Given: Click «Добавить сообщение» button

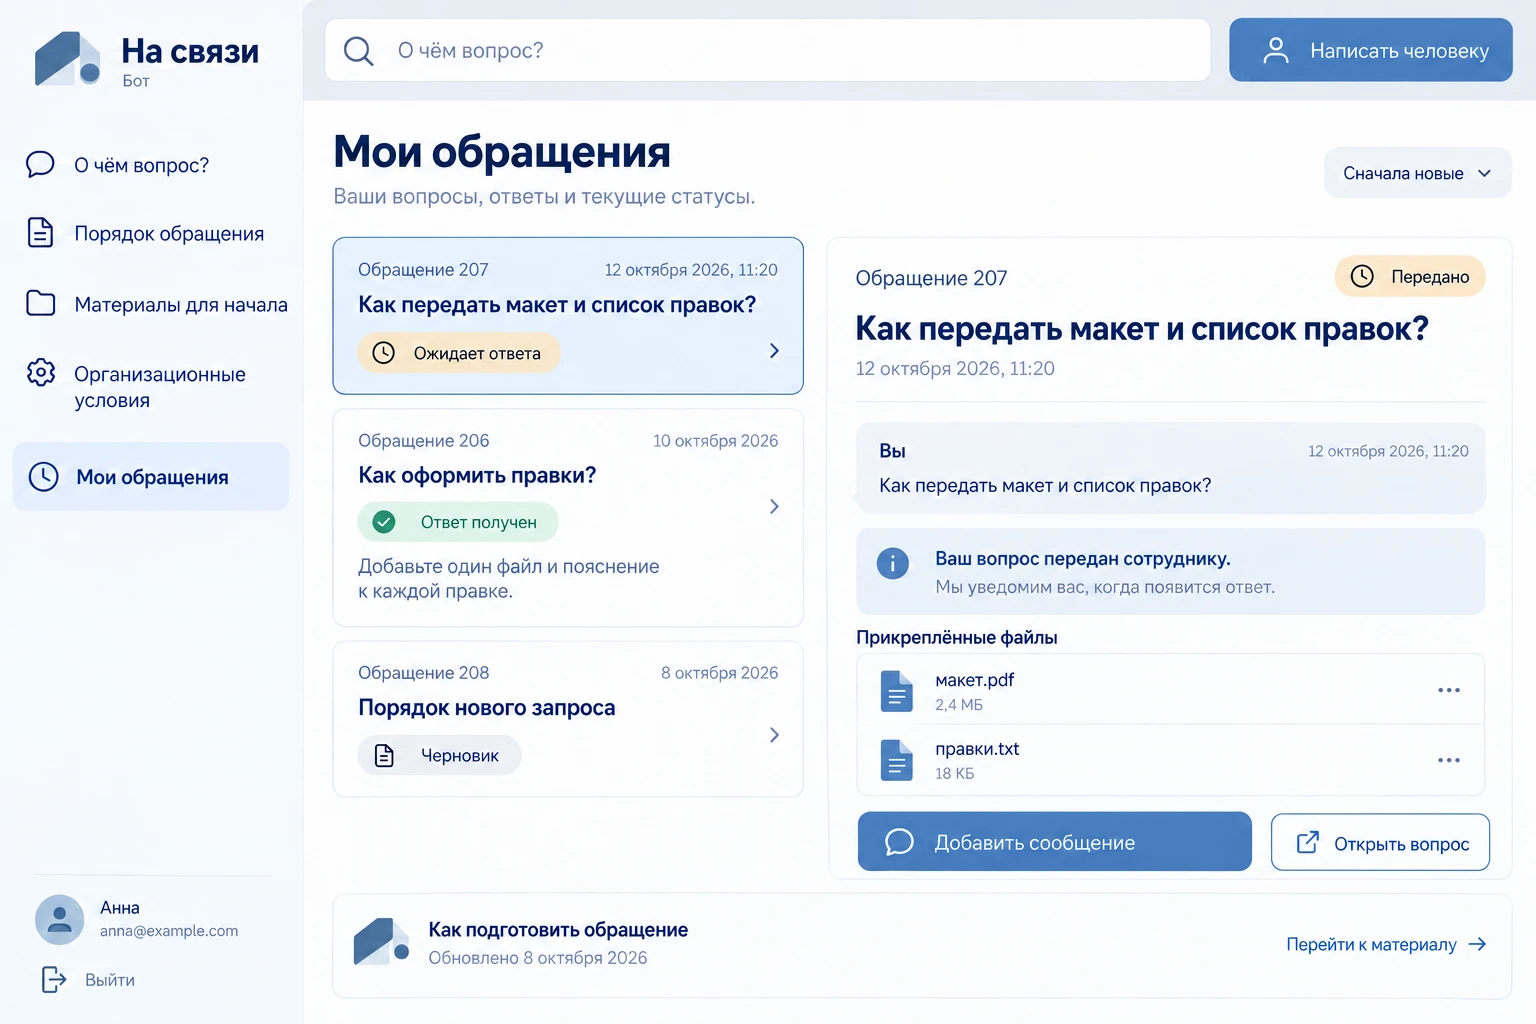Looking at the screenshot, I should pyautogui.click(x=1055, y=842).
